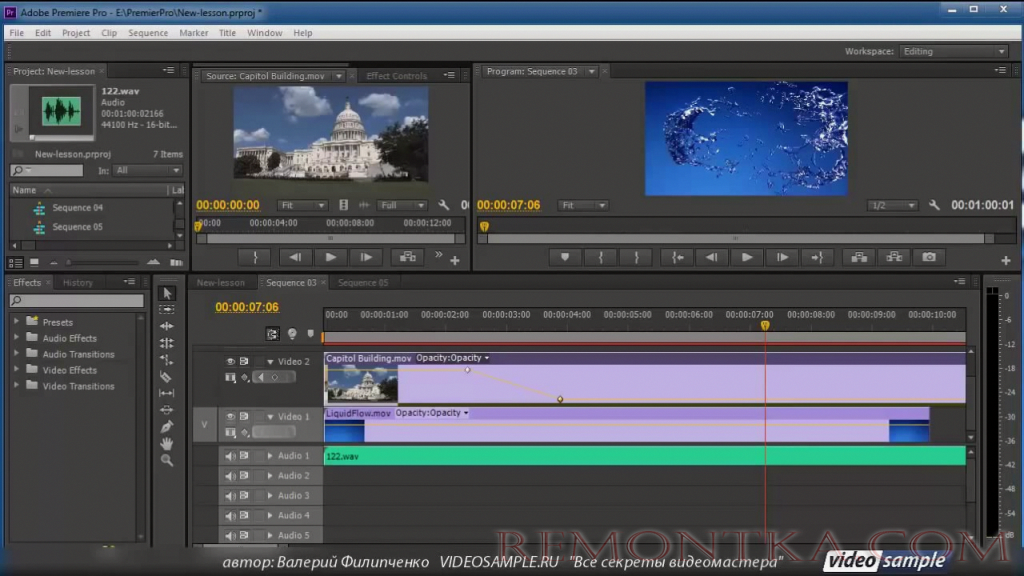Play the Source monitor clip
The image size is (1024, 576).
click(331, 257)
